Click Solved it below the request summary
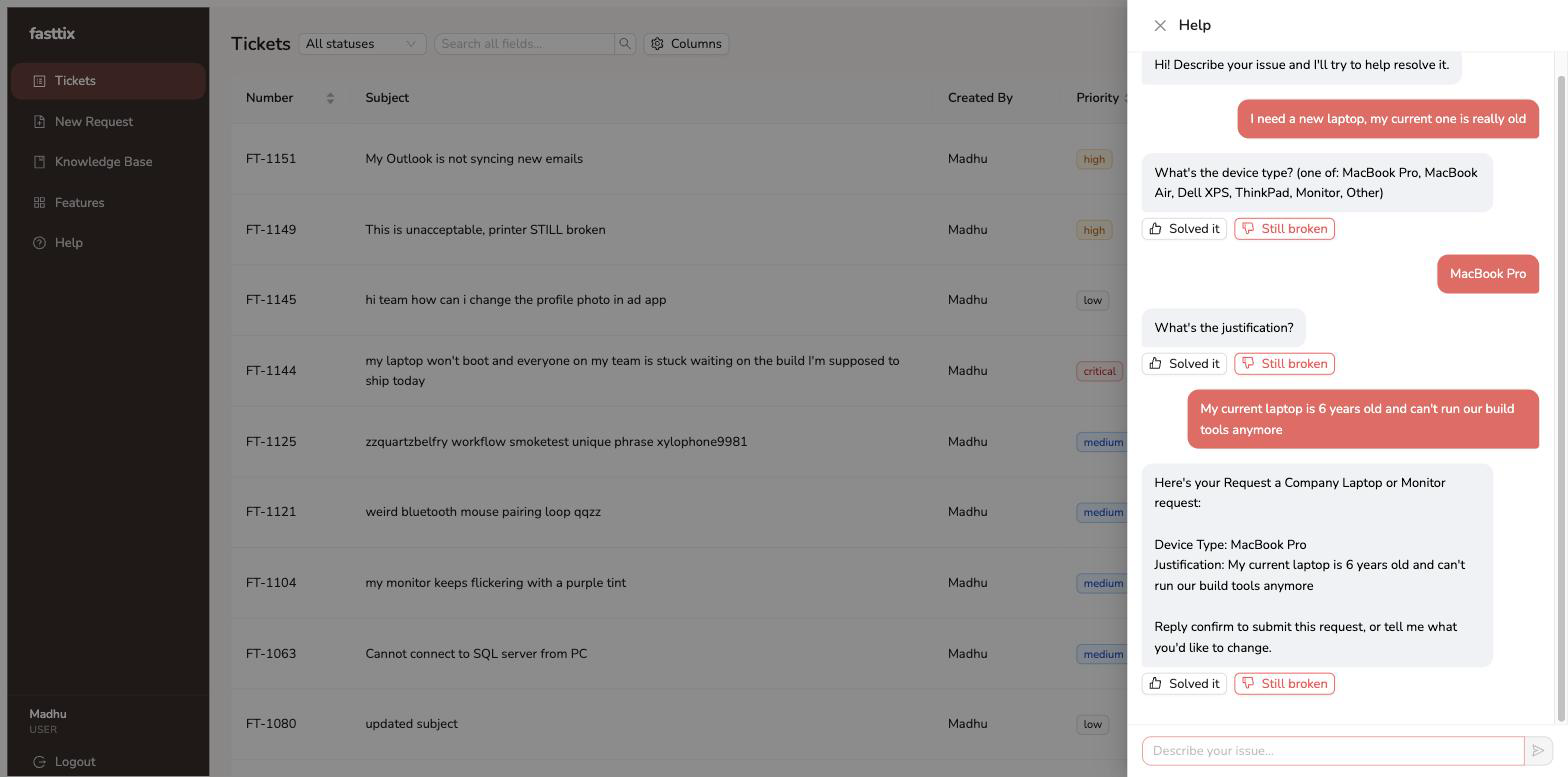 point(1184,684)
